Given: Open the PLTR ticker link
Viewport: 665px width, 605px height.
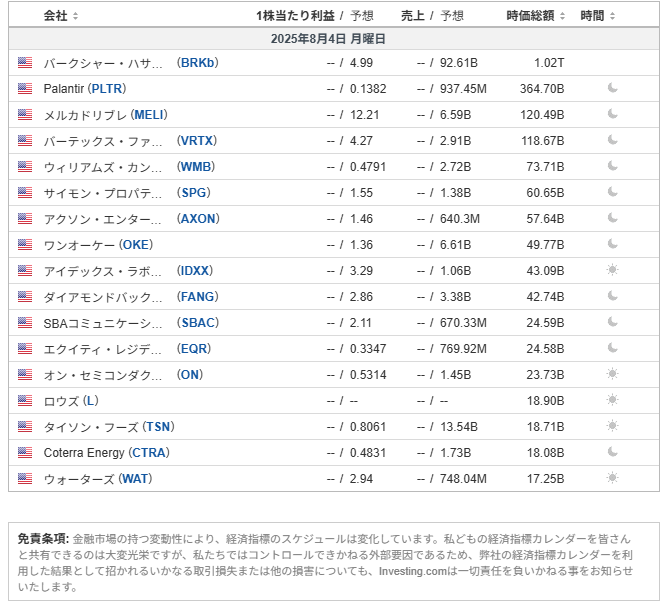Looking at the screenshot, I should click(107, 89).
